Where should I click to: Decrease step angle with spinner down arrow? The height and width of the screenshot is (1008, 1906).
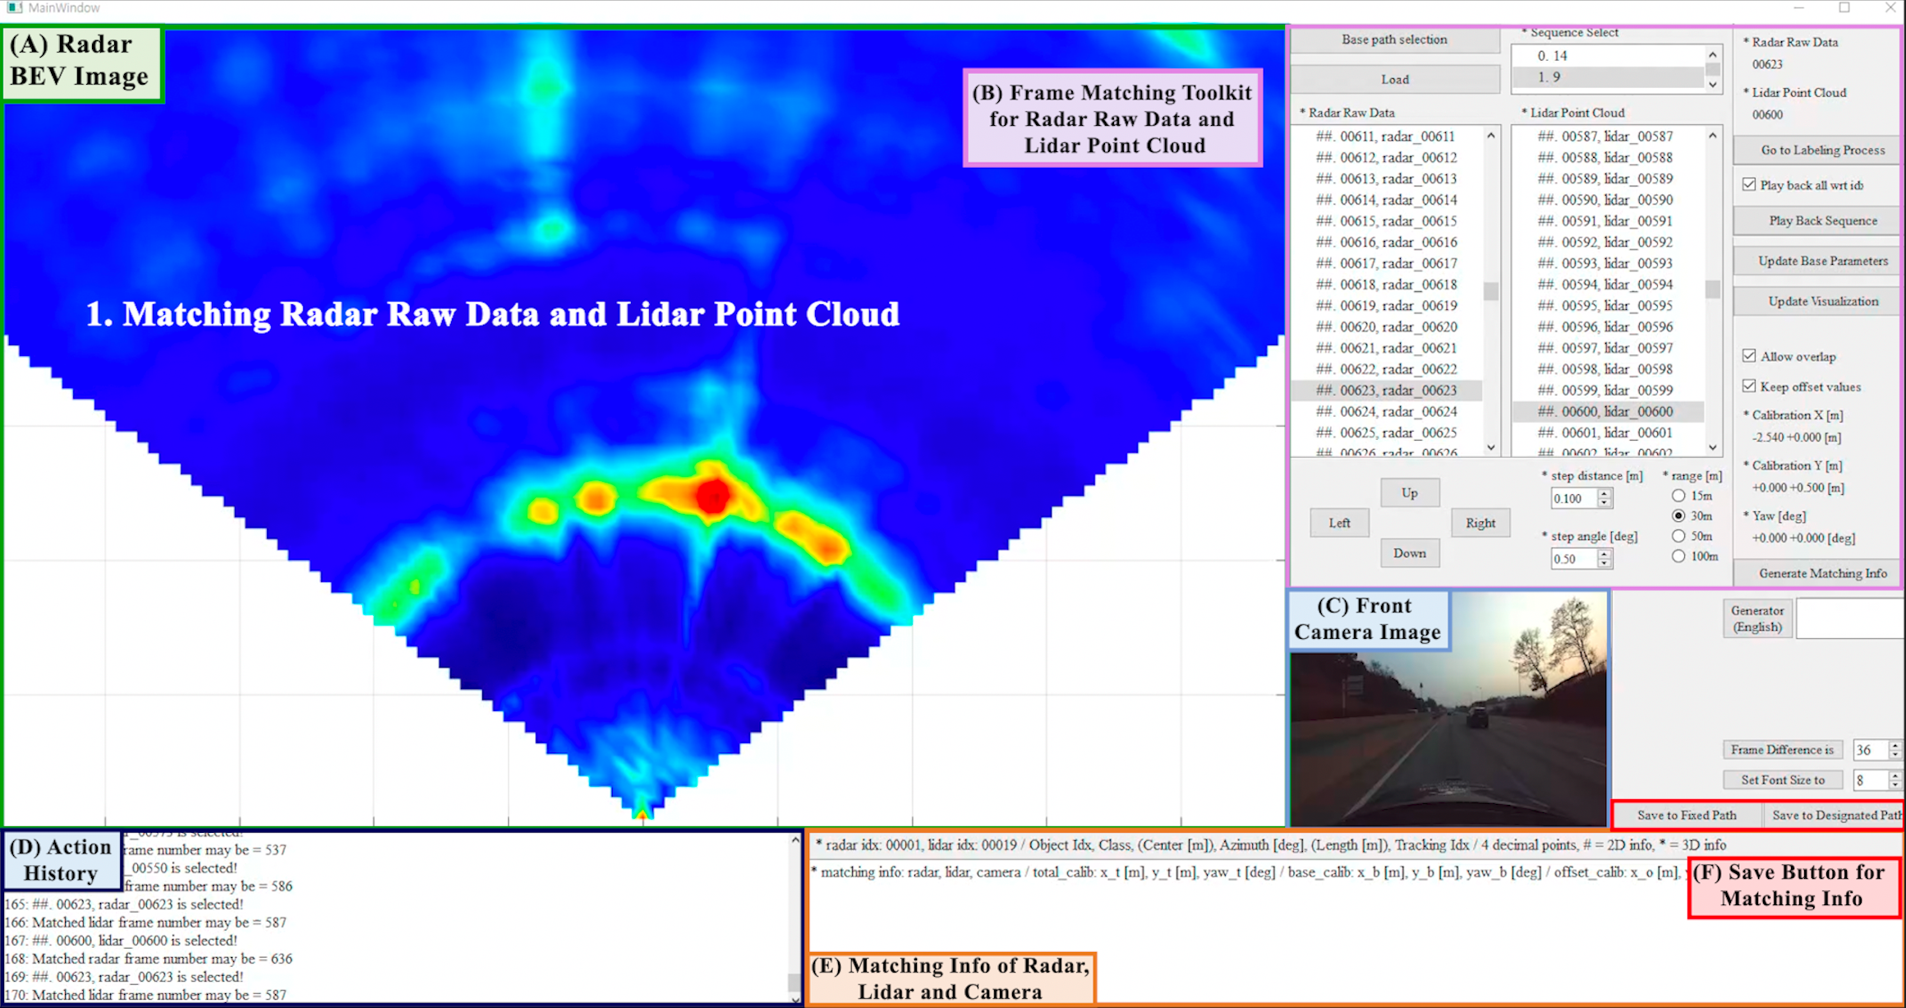coord(1604,564)
